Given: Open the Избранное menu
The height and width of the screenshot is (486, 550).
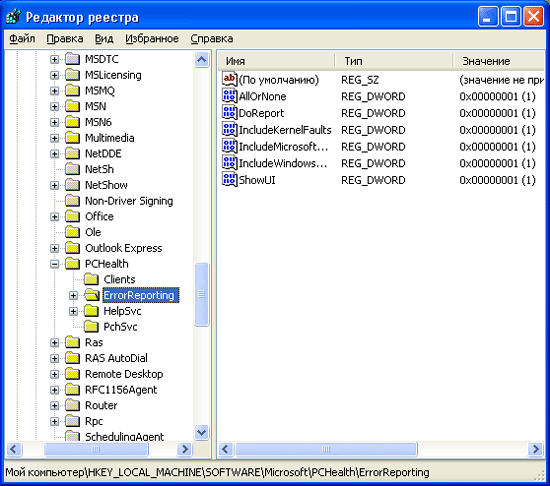Looking at the screenshot, I should 152,38.
